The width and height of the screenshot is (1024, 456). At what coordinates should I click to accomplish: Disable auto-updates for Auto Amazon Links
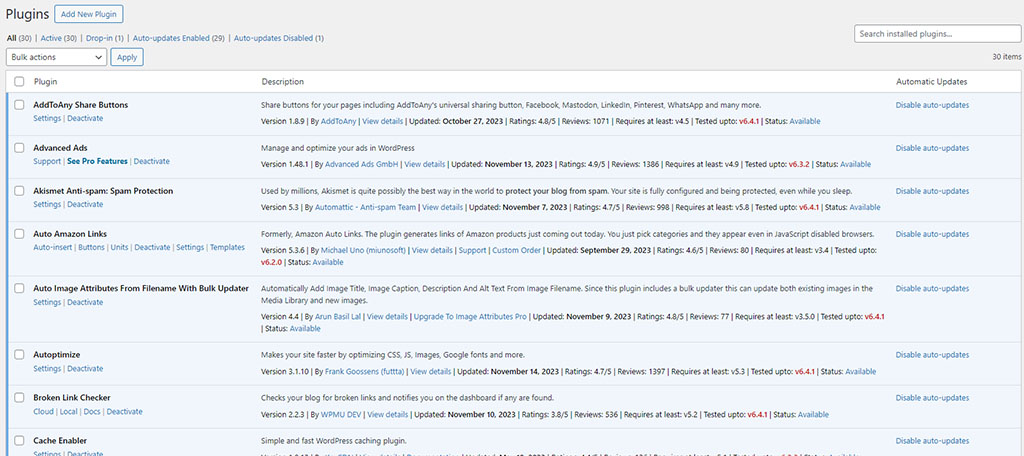coord(932,234)
